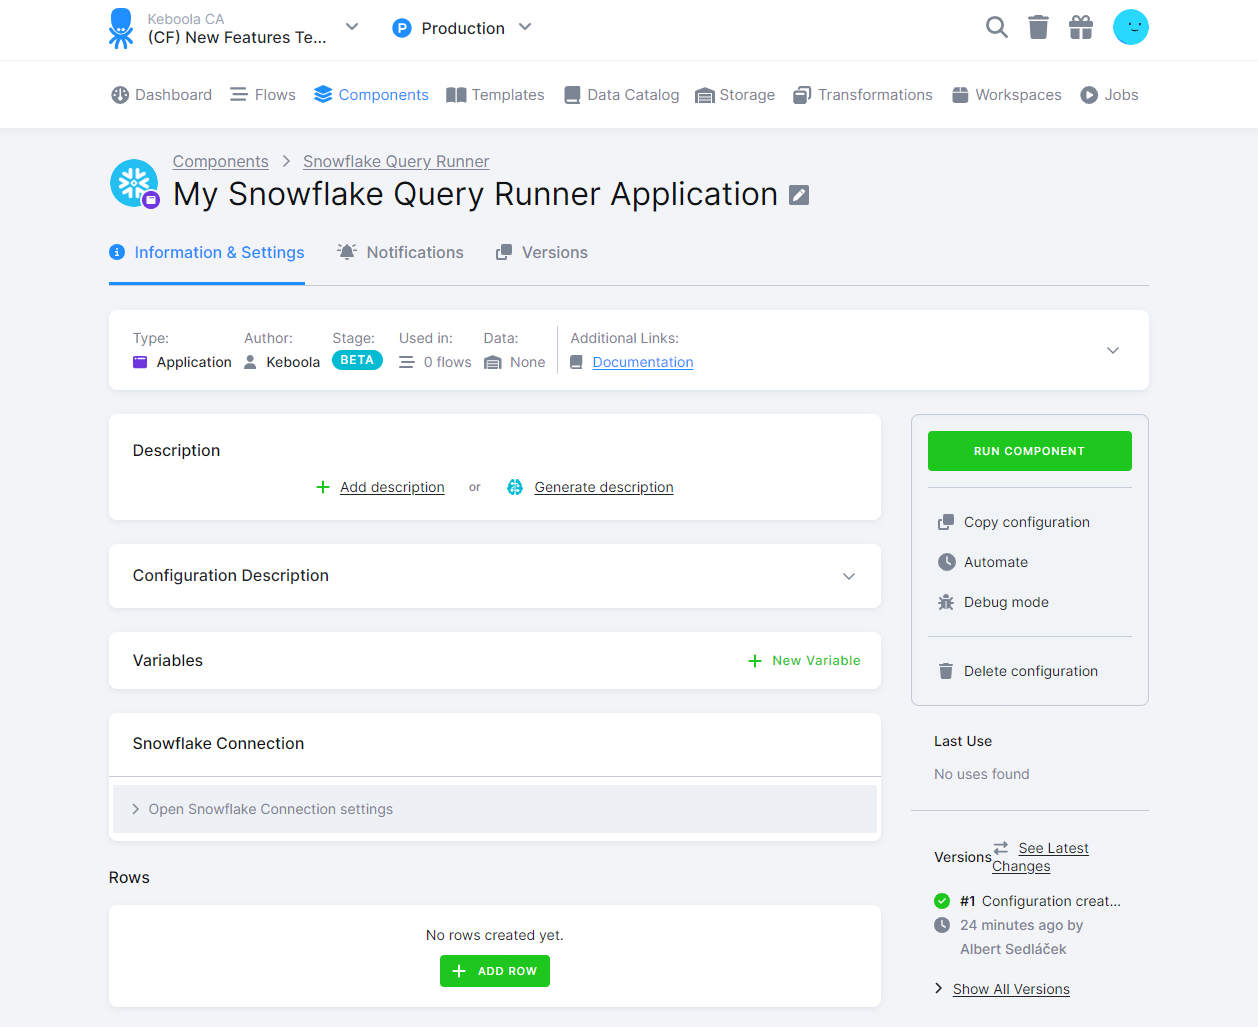The height and width of the screenshot is (1027, 1258).
Task: Switch to the Notifications tab
Action: (400, 252)
